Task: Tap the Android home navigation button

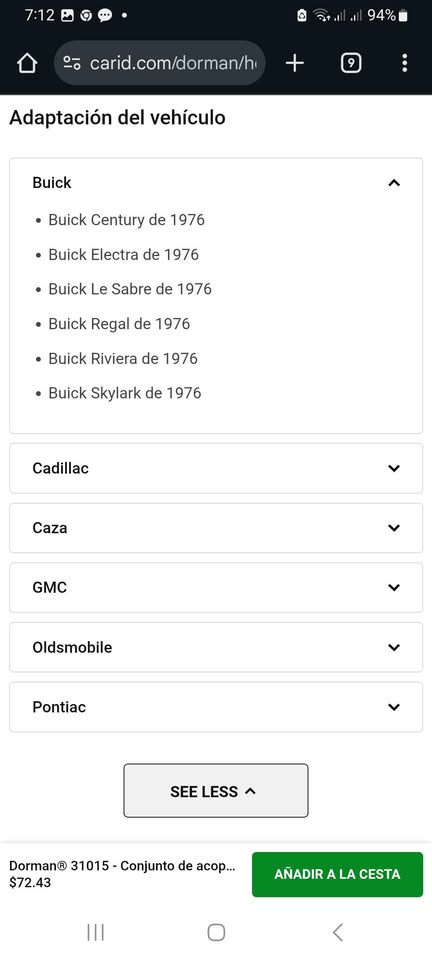Action: click(x=216, y=932)
